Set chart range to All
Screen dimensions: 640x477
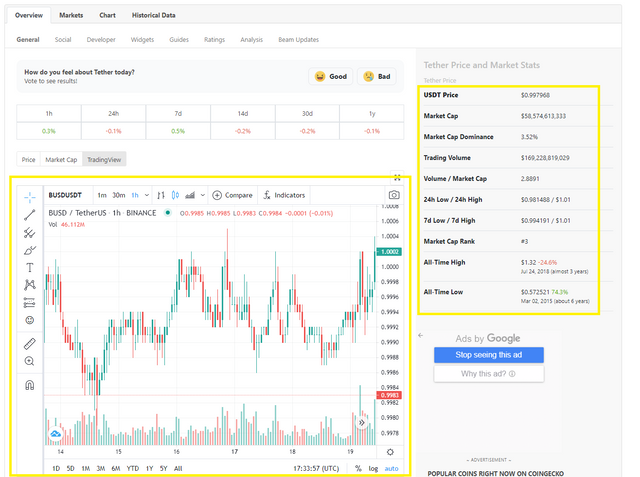(x=178, y=468)
